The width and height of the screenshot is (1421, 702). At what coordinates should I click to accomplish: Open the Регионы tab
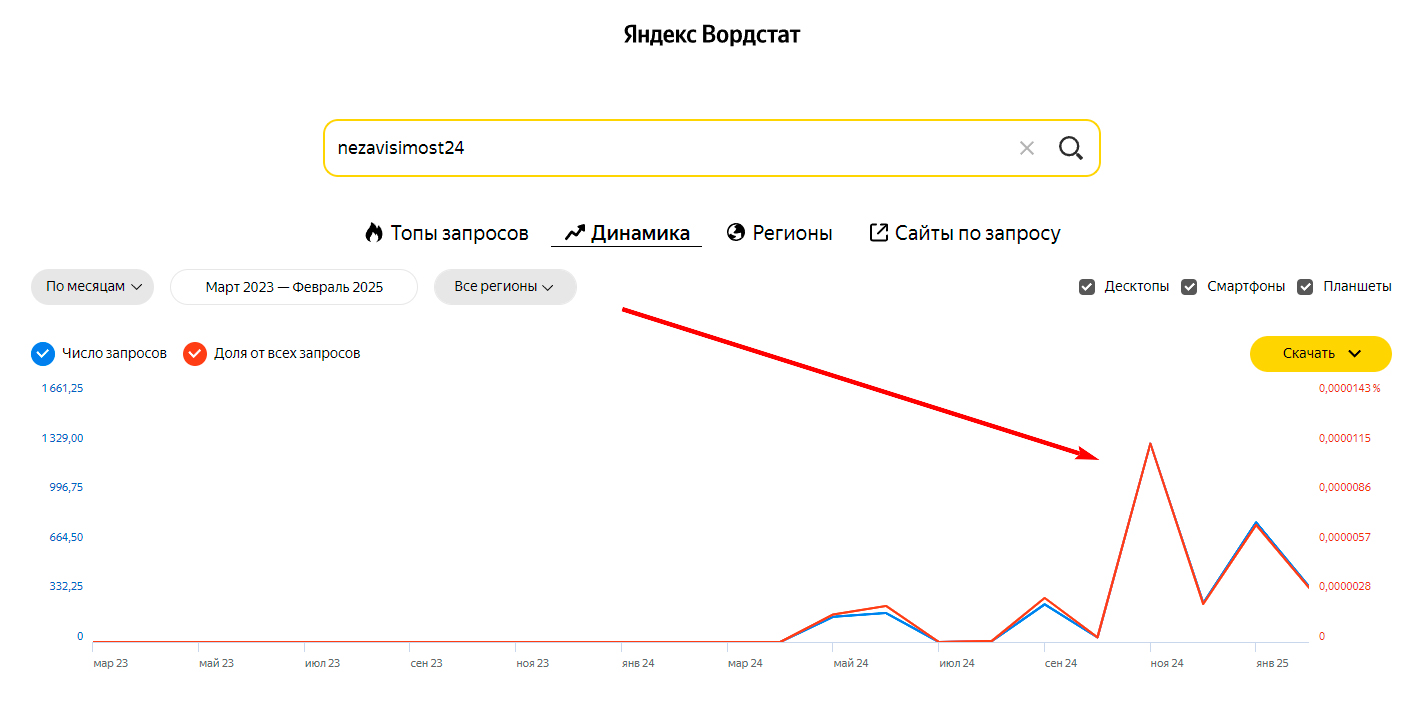pos(792,233)
